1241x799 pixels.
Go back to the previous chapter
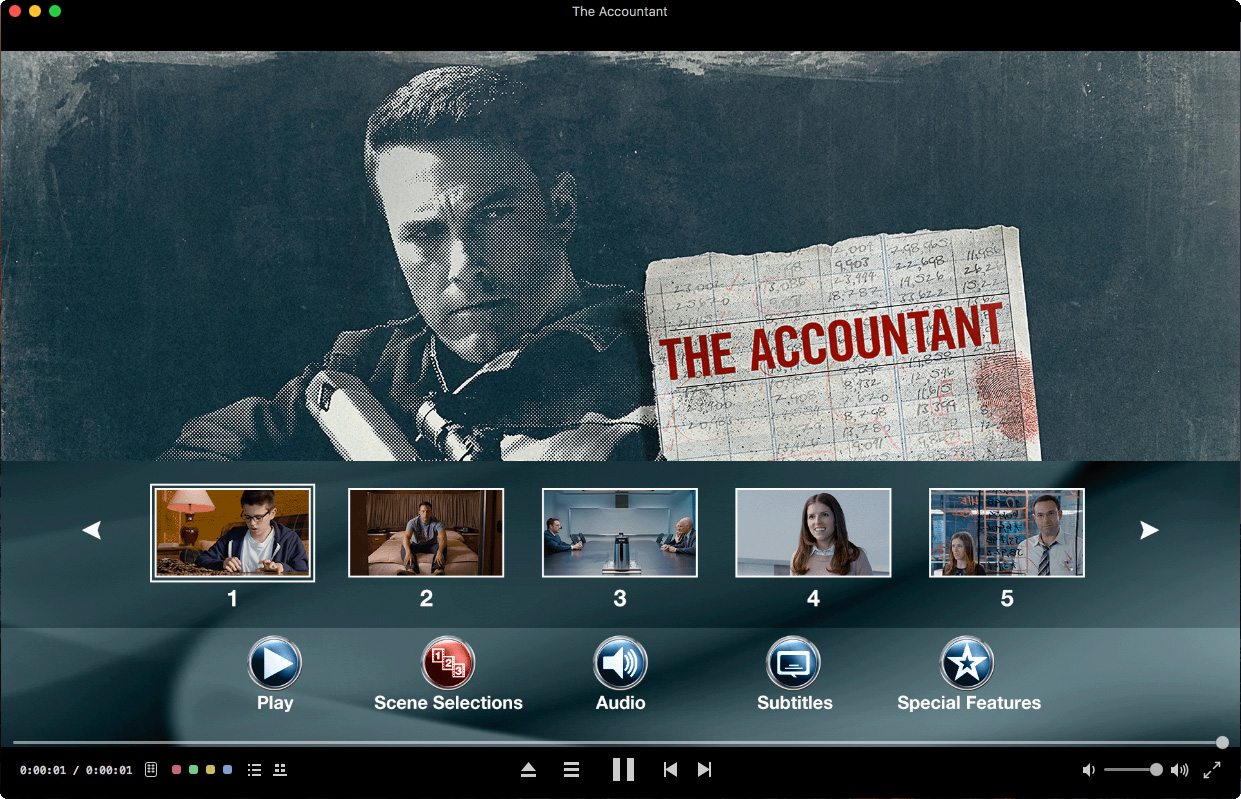point(670,770)
